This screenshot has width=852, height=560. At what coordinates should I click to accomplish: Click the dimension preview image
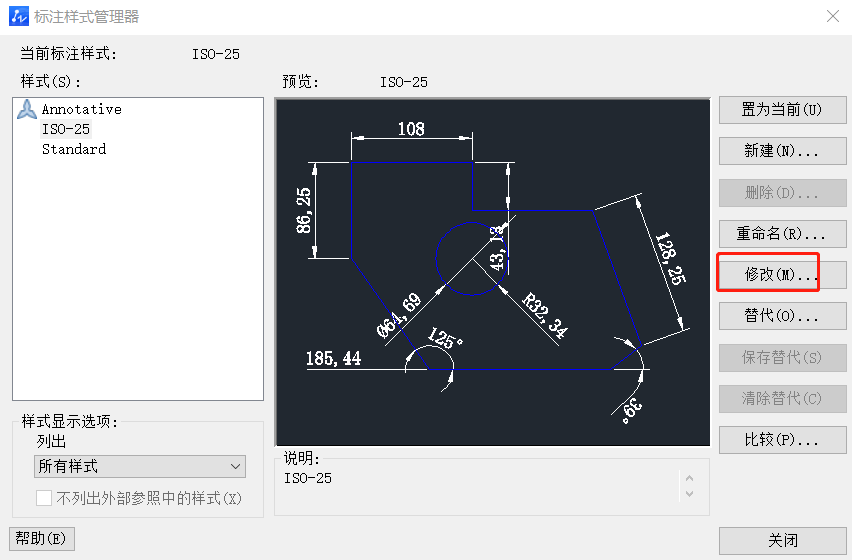pos(493,272)
